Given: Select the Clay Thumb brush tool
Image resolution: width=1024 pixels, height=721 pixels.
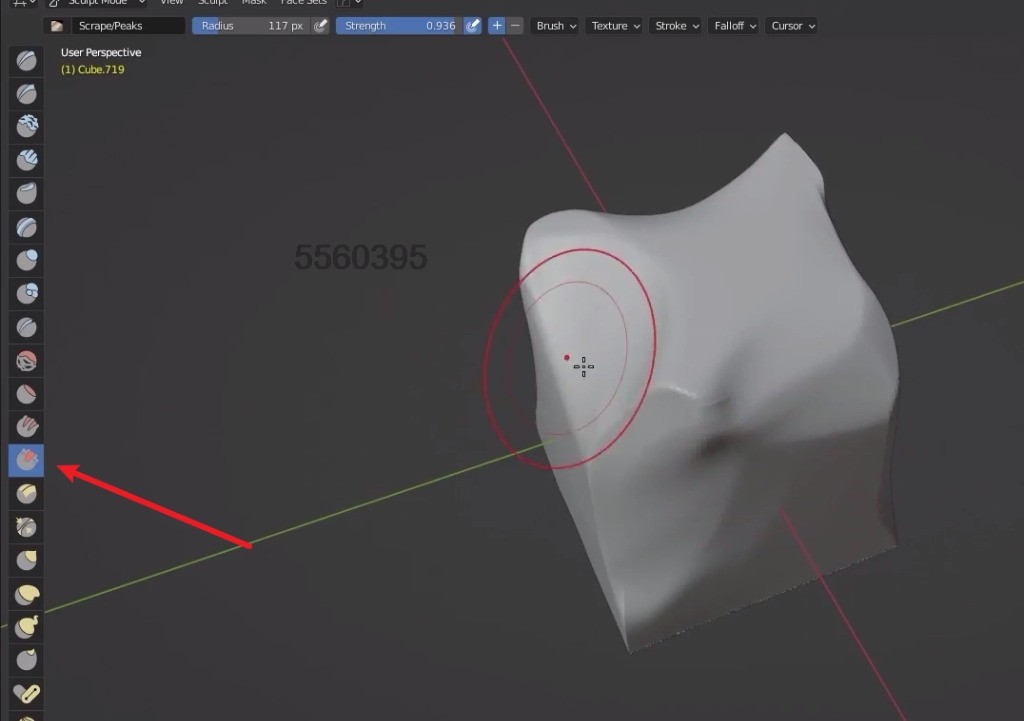Looking at the screenshot, I should point(26,194).
